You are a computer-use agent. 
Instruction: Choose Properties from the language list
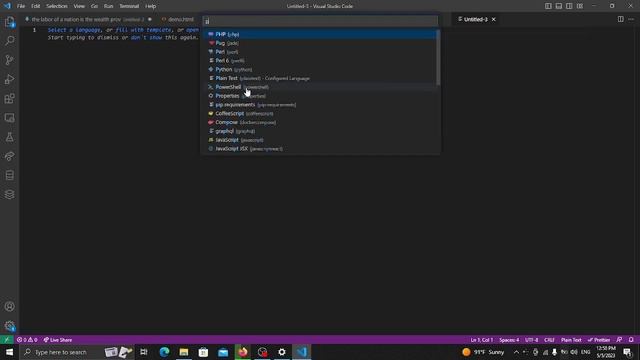[x=320, y=96]
